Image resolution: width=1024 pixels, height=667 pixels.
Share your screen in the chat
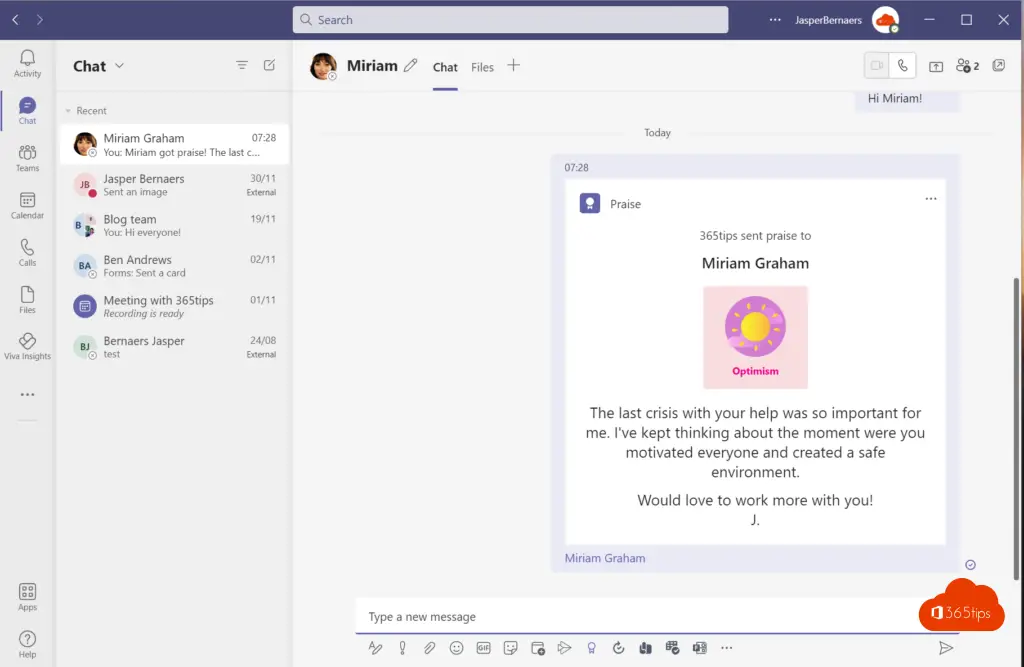tap(936, 66)
